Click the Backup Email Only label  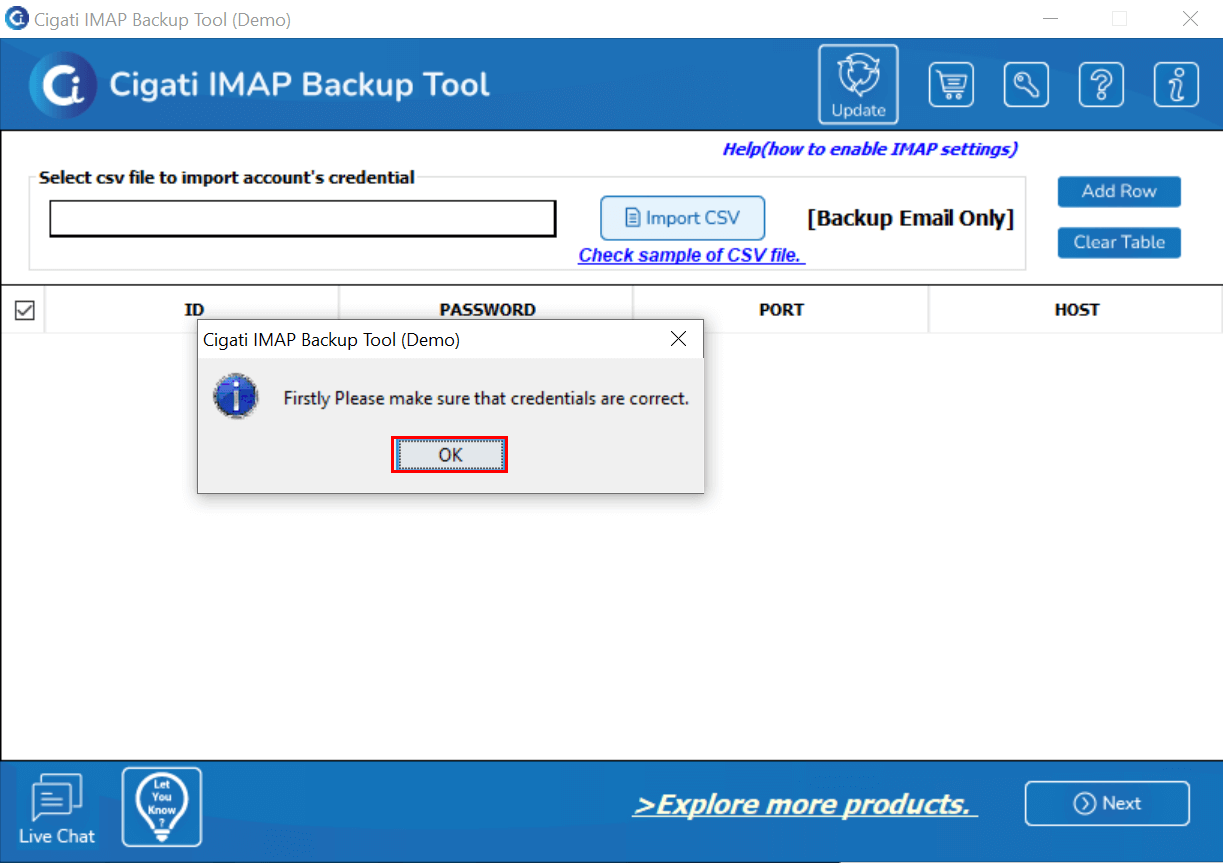911,218
